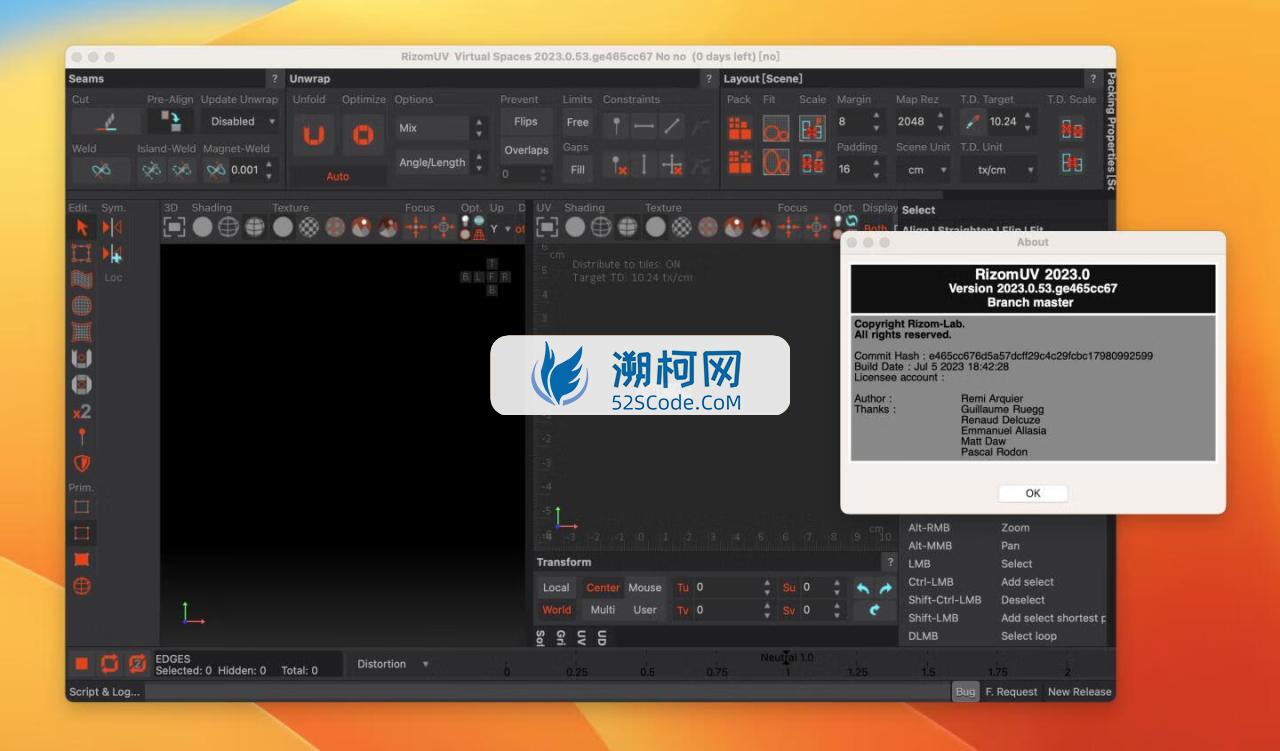Click the top T.D. Scale icon
This screenshot has height=751, width=1280.
click(x=1072, y=128)
